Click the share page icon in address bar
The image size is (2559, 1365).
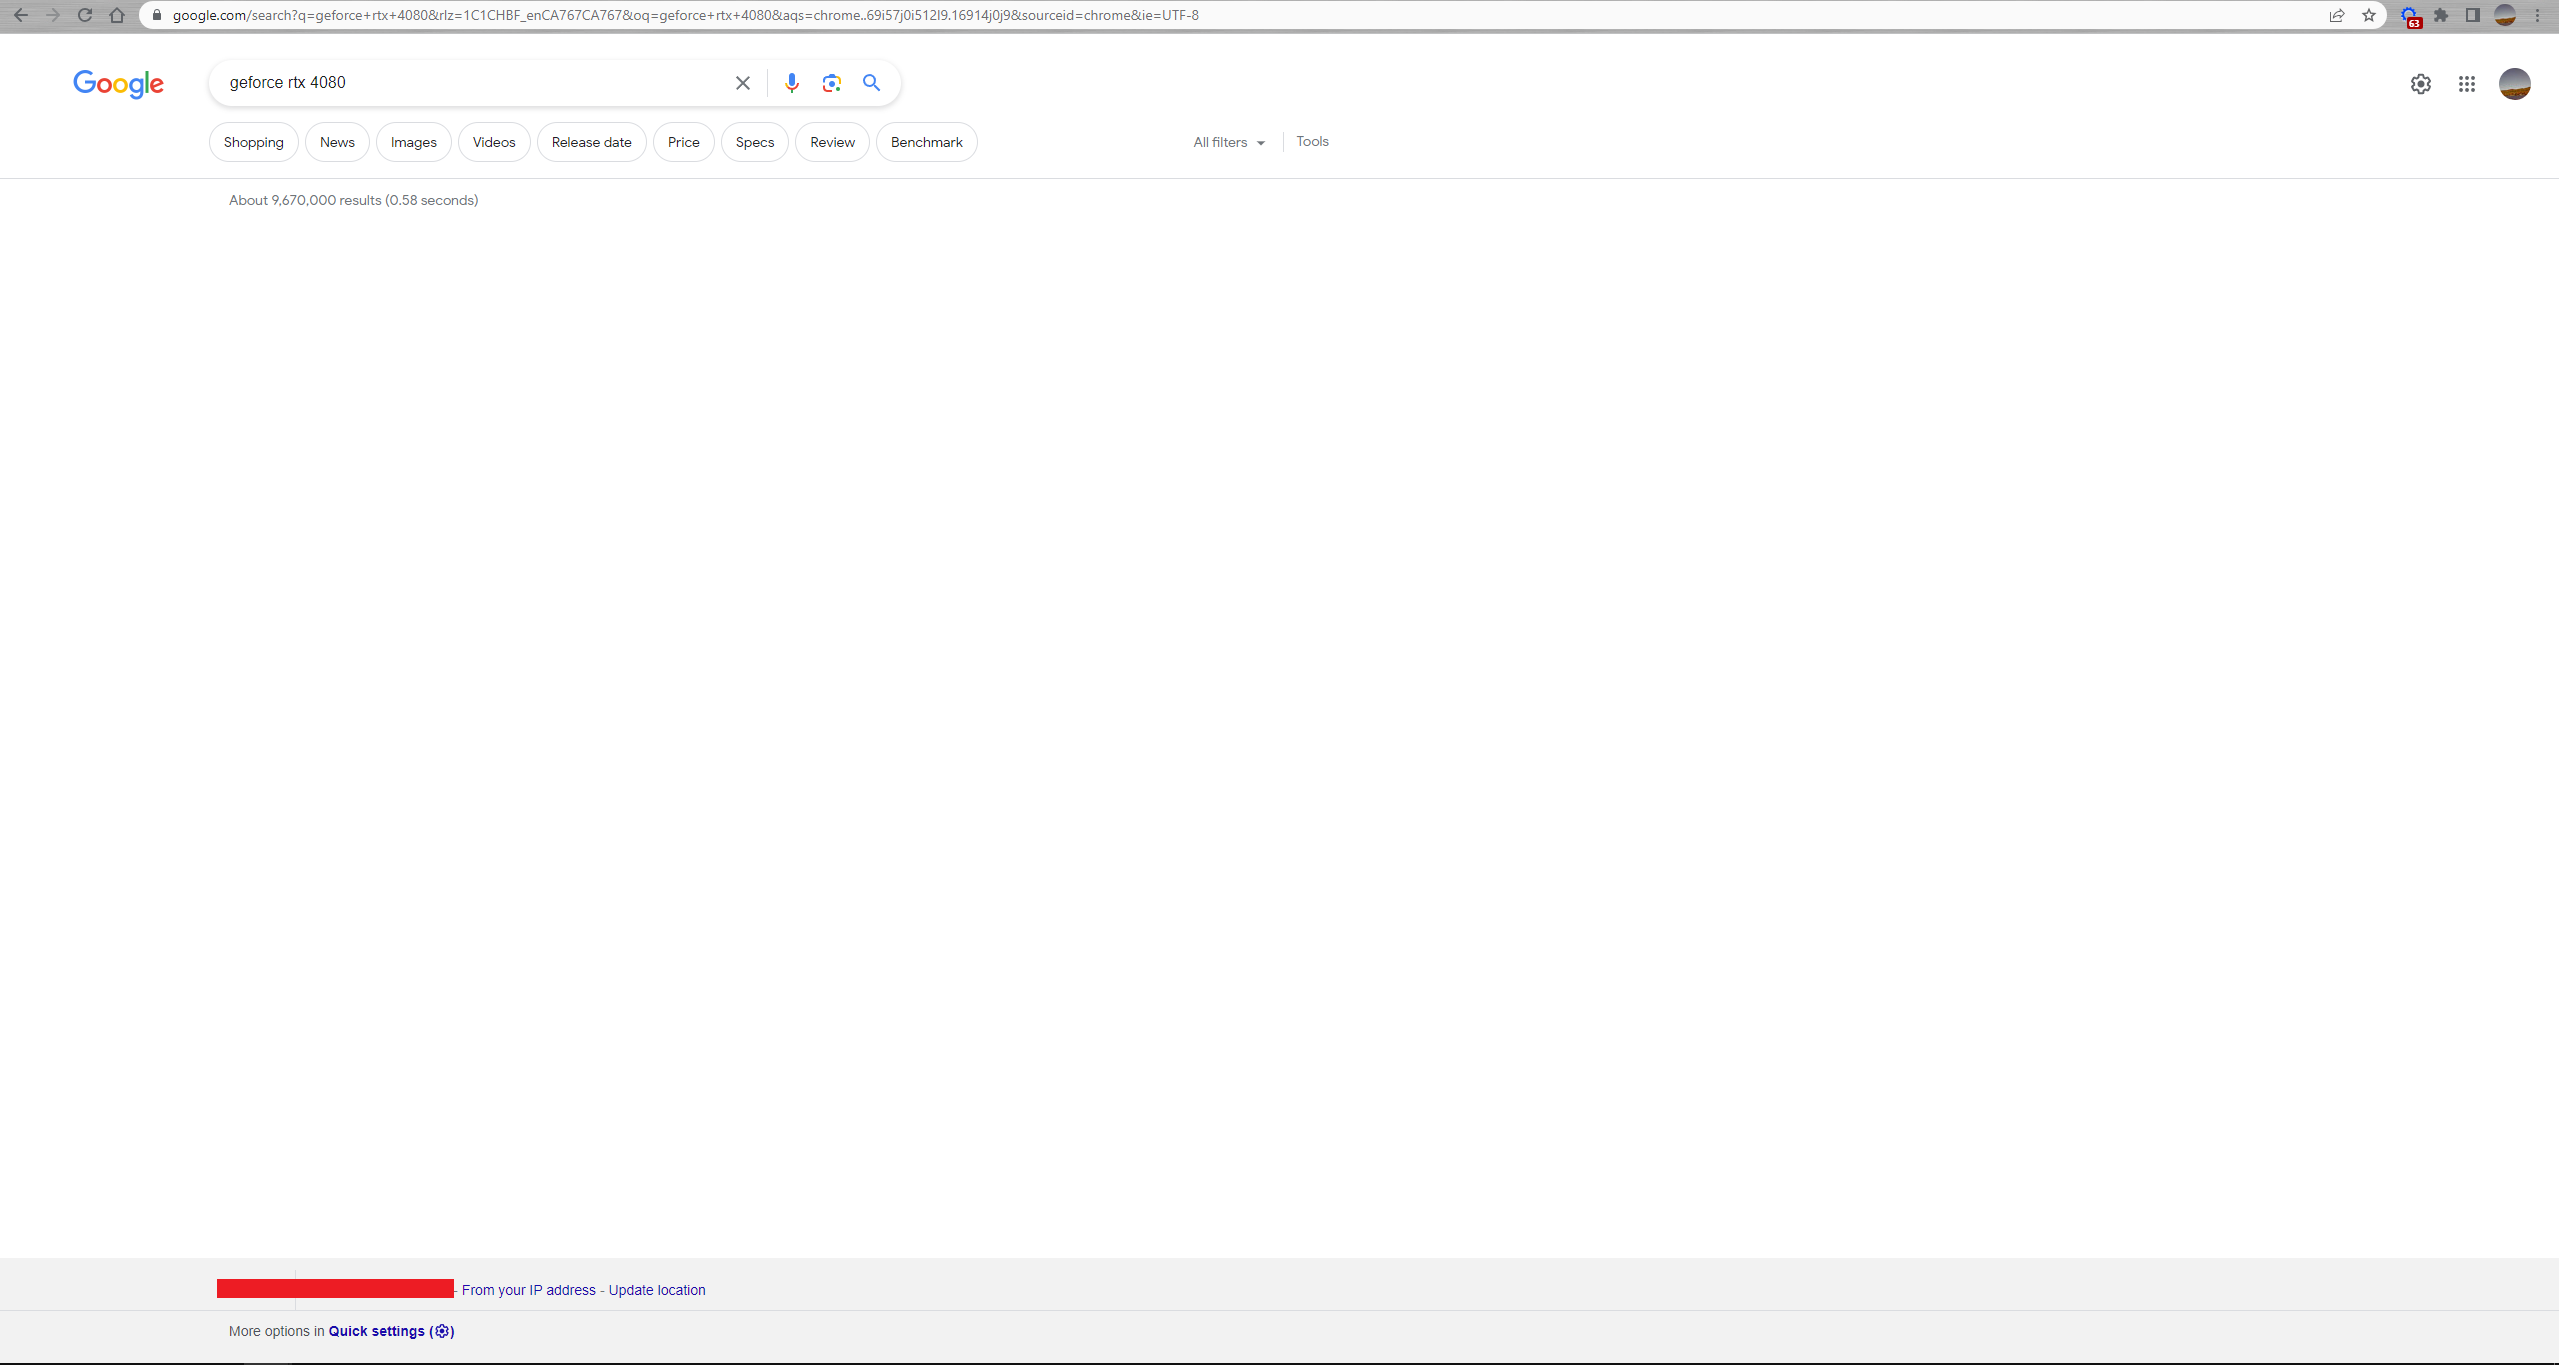tap(2336, 15)
